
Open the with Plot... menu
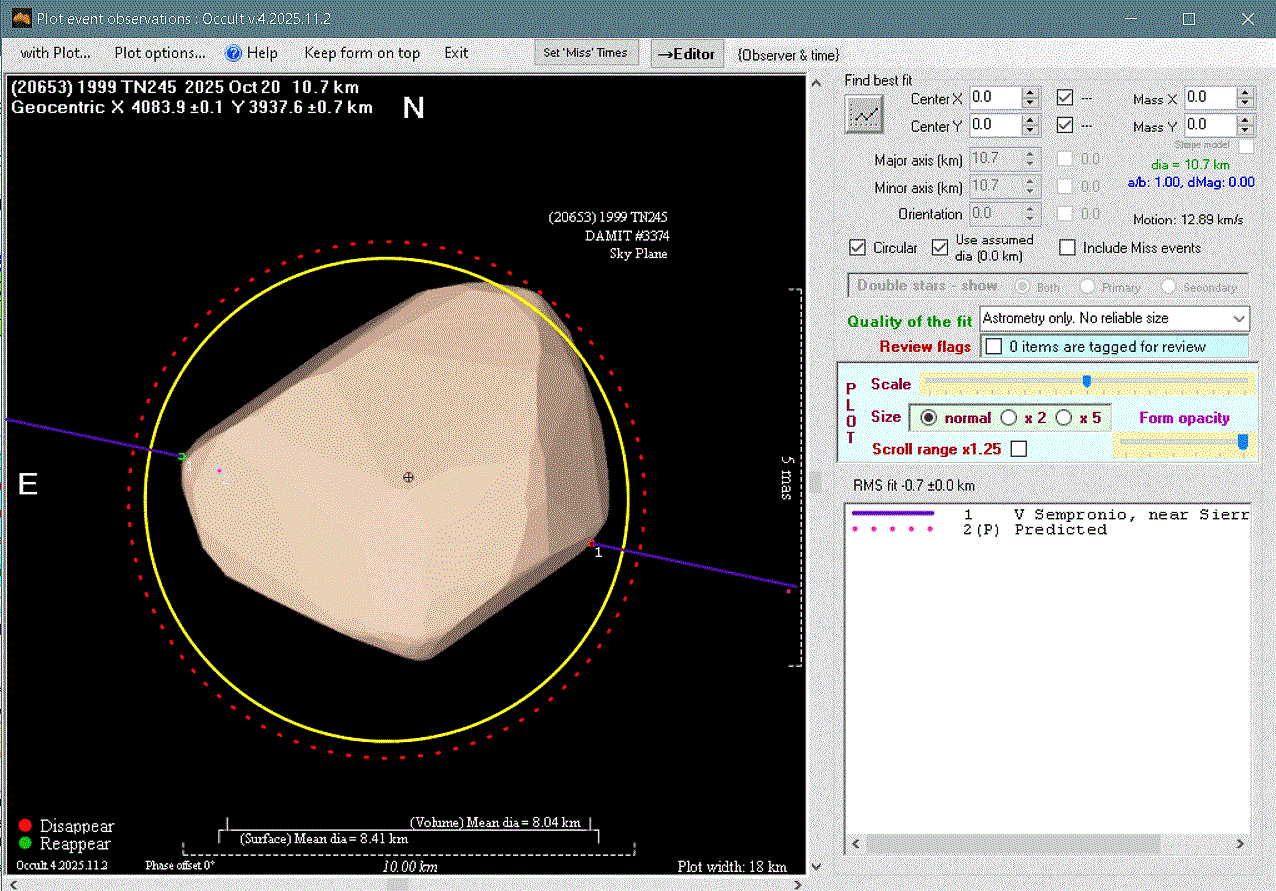click(55, 53)
